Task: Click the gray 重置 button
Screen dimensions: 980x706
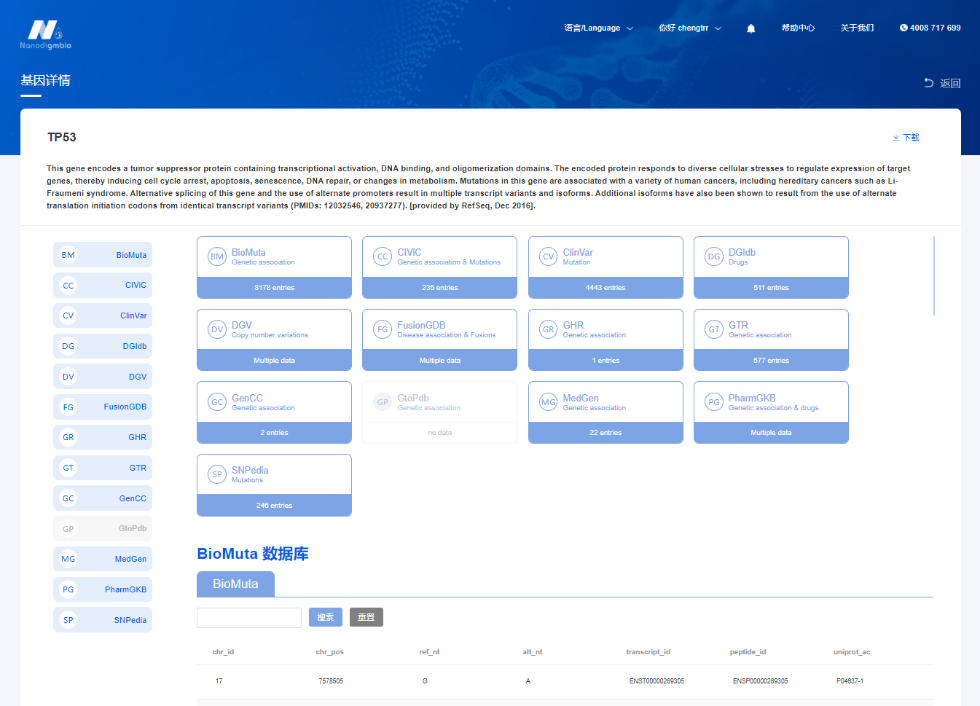Action: click(366, 617)
